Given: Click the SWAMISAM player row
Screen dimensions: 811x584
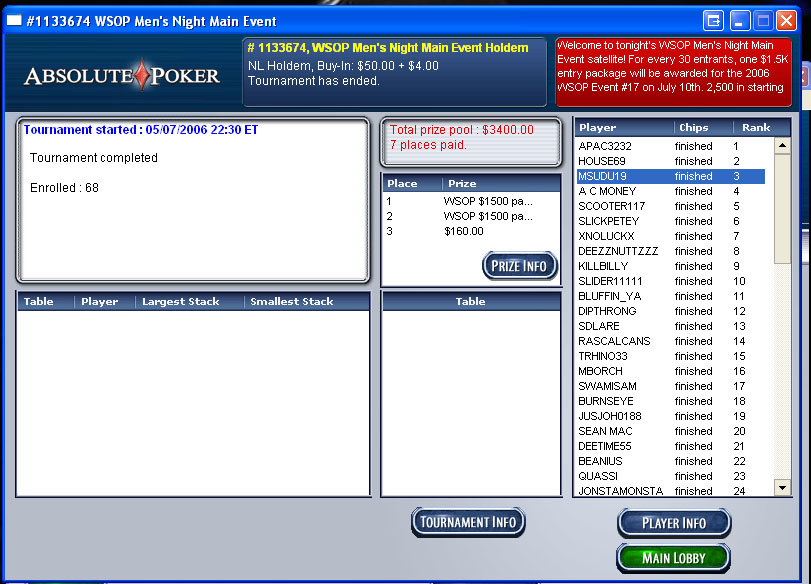Looking at the screenshot, I should pos(671,386).
